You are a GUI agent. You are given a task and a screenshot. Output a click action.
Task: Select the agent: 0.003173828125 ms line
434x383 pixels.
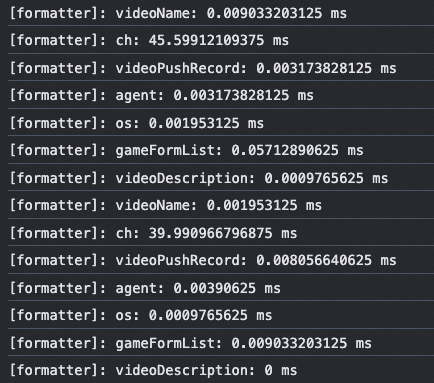162,95
